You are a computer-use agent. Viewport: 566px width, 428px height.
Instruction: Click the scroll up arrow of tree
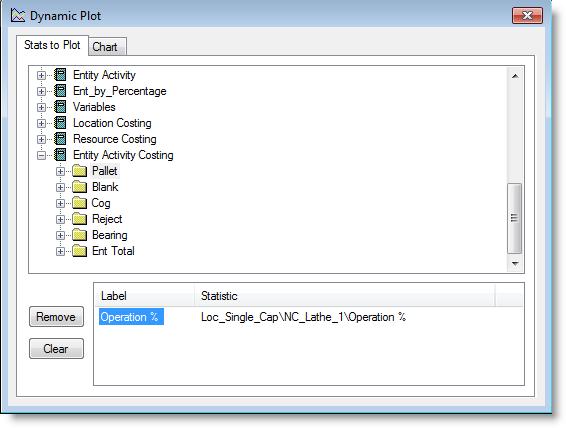(x=515, y=76)
